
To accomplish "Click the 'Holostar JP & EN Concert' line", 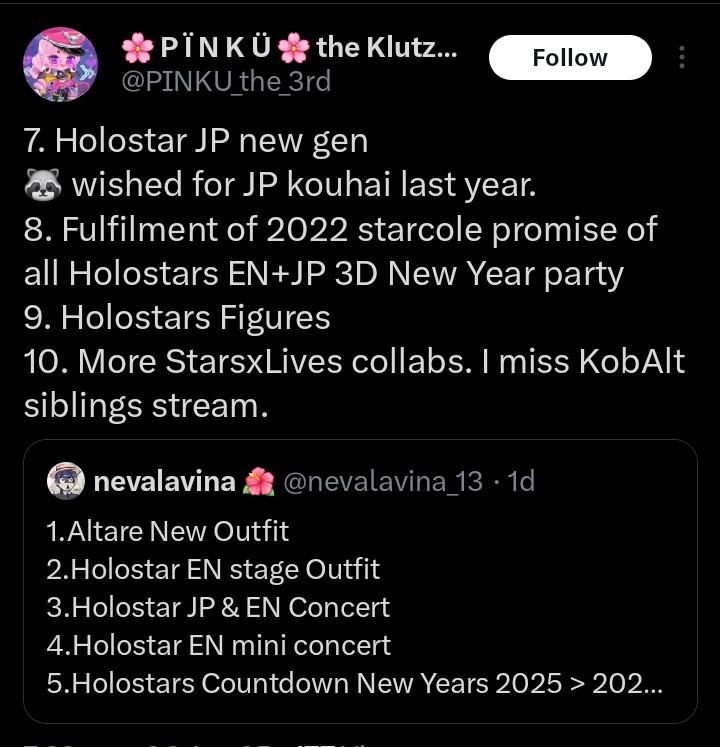I will pyautogui.click(x=218, y=607).
